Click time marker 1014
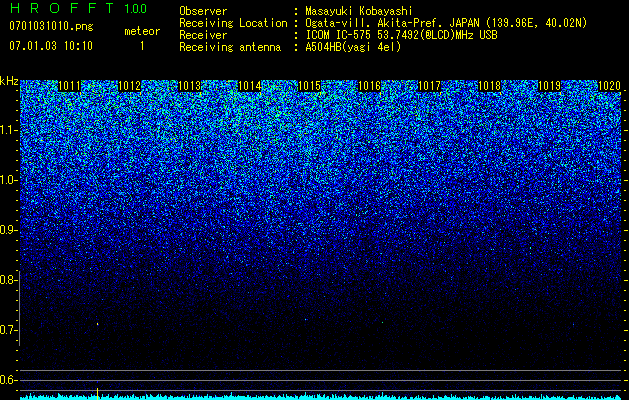Image resolution: width=629 pixels, height=400 pixels. coord(250,86)
